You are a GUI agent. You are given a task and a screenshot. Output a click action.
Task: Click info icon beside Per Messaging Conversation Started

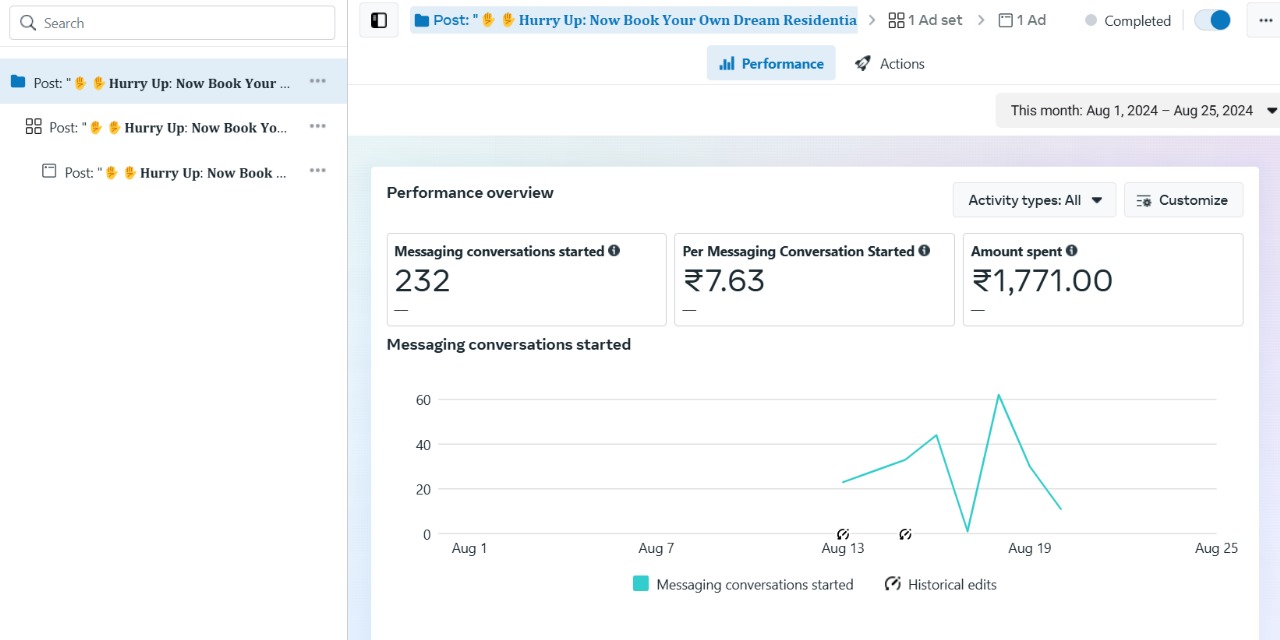click(924, 251)
